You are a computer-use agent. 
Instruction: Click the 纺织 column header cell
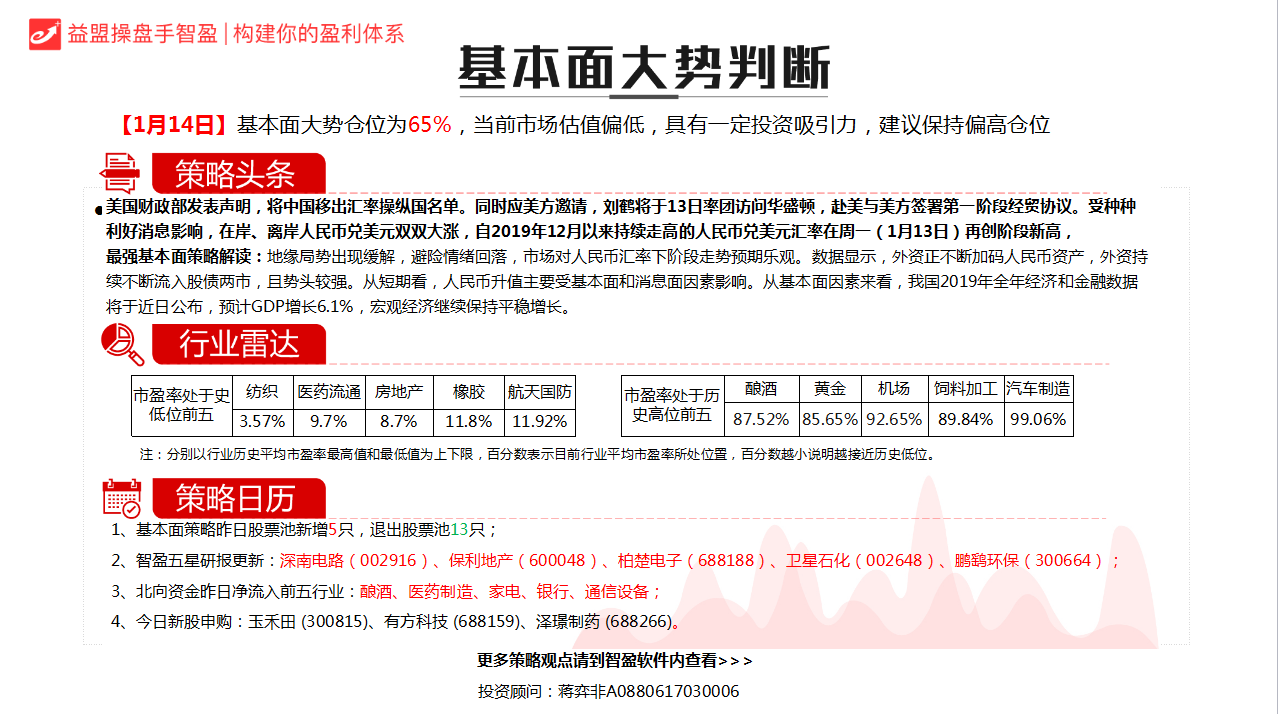[x=262, y=391]
